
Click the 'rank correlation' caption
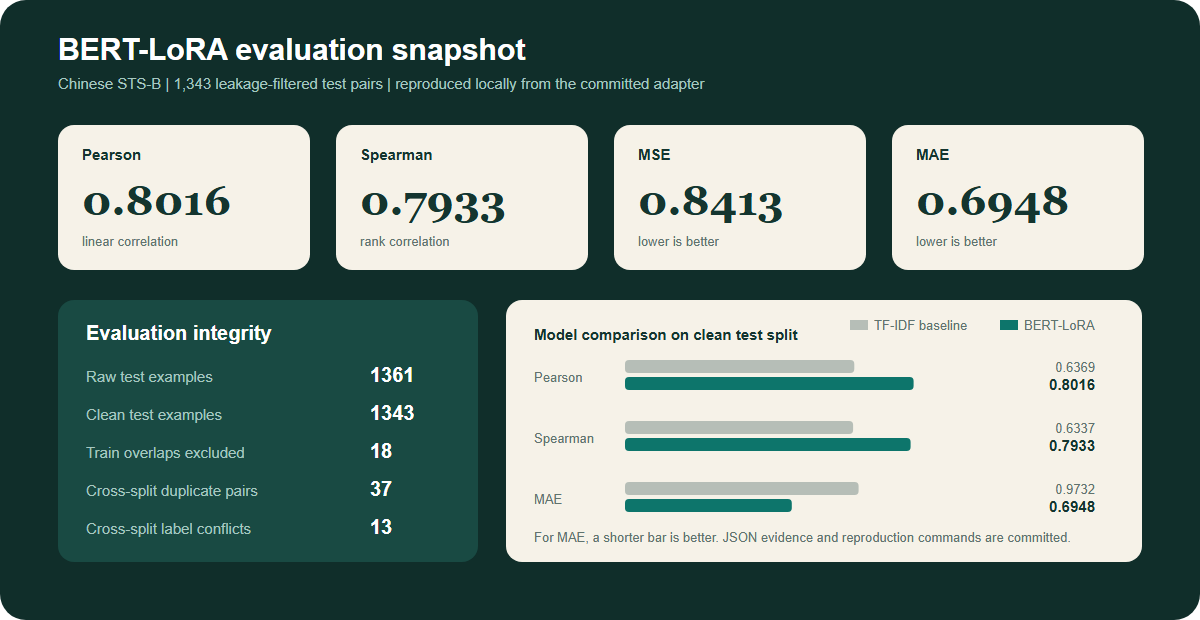(x=405, y=241)
